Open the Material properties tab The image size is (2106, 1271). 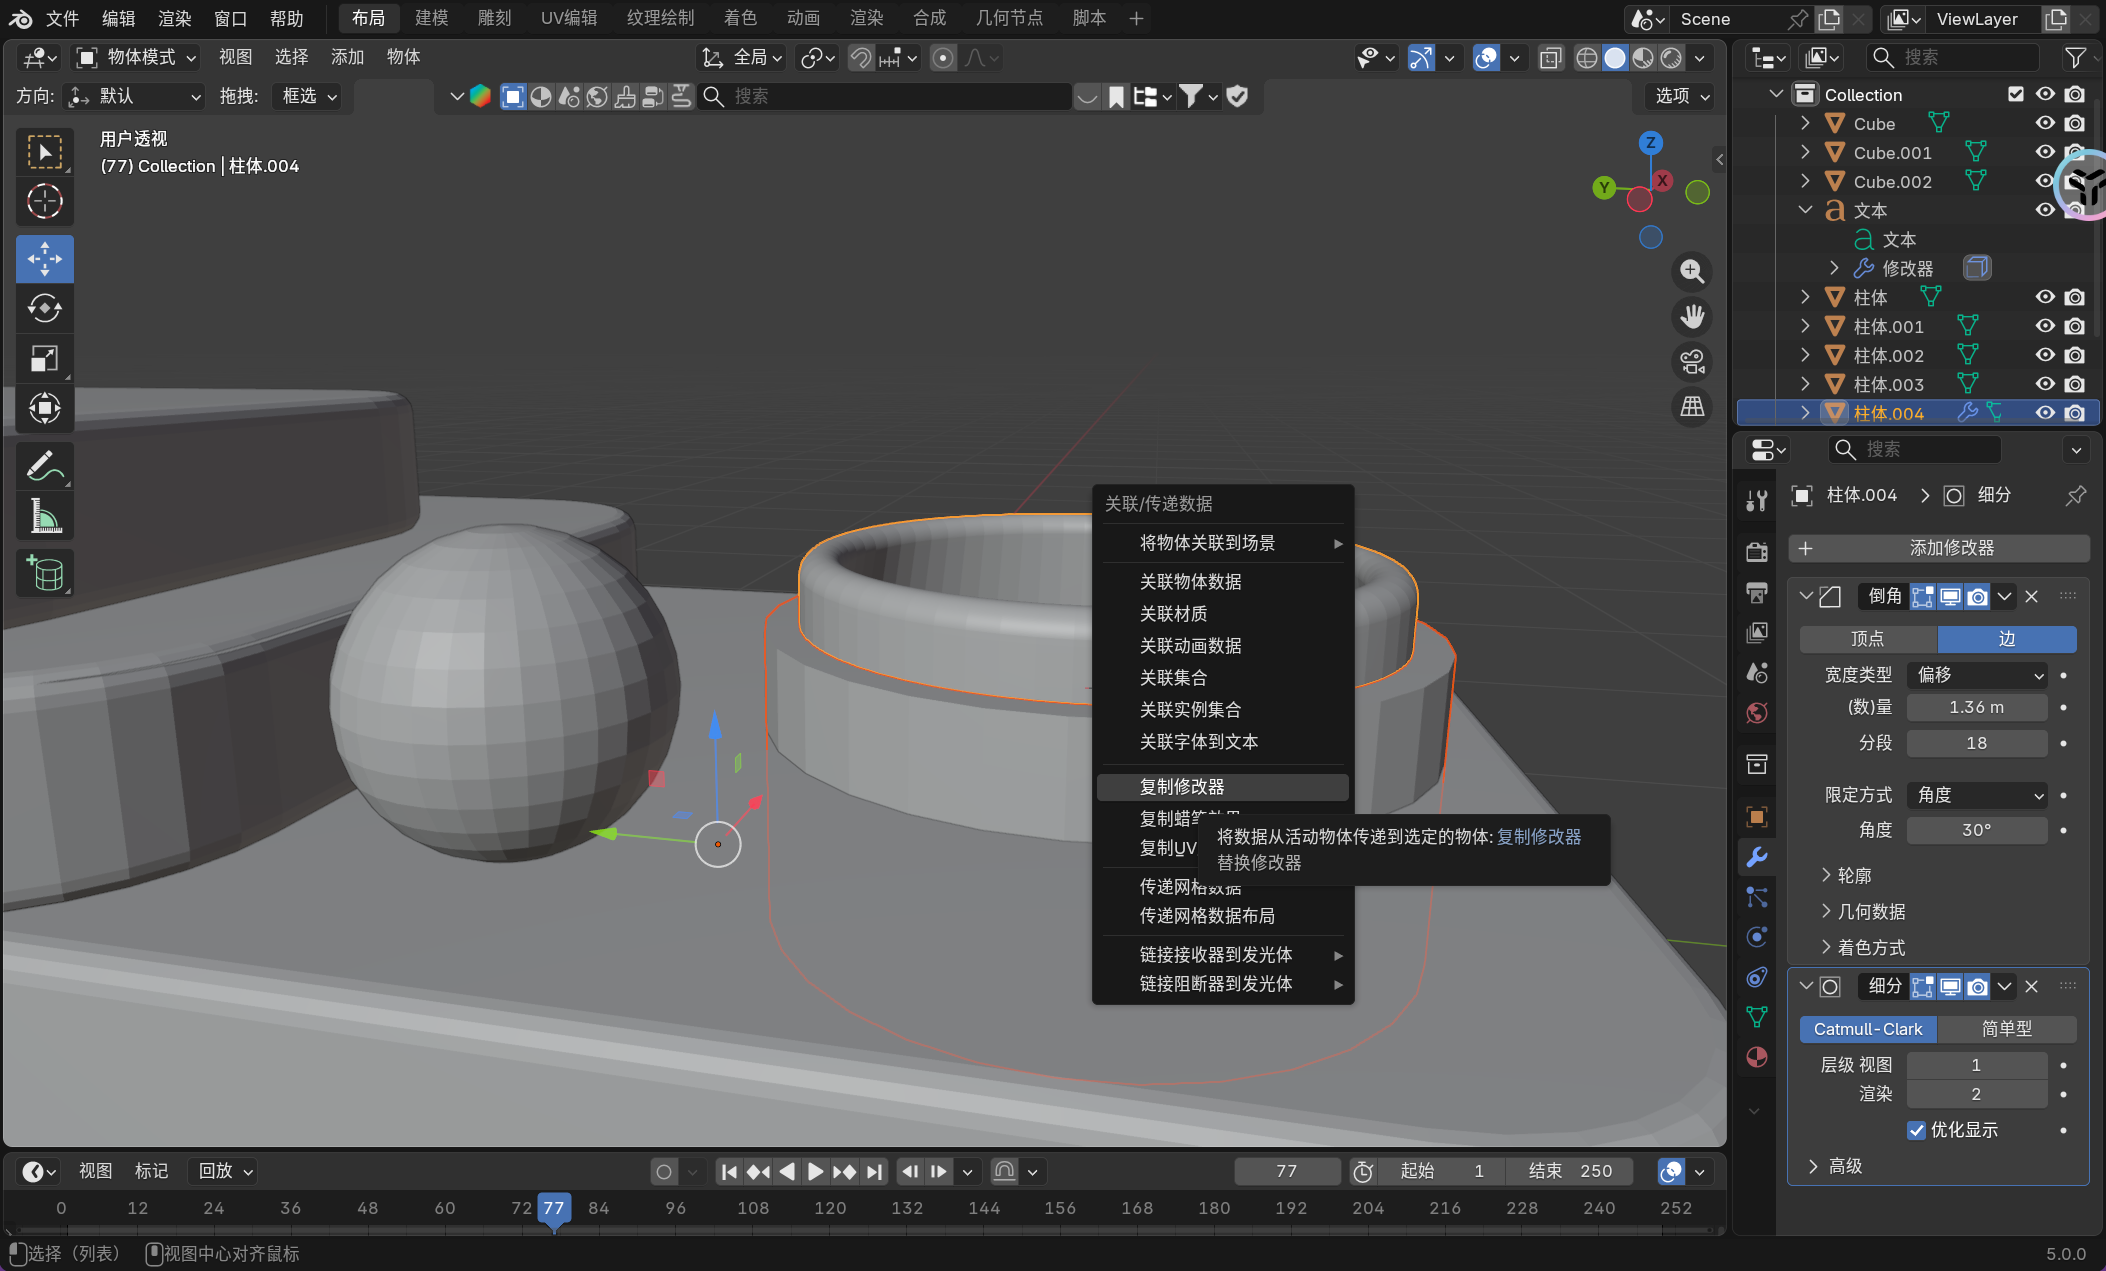point(1757,1057)
